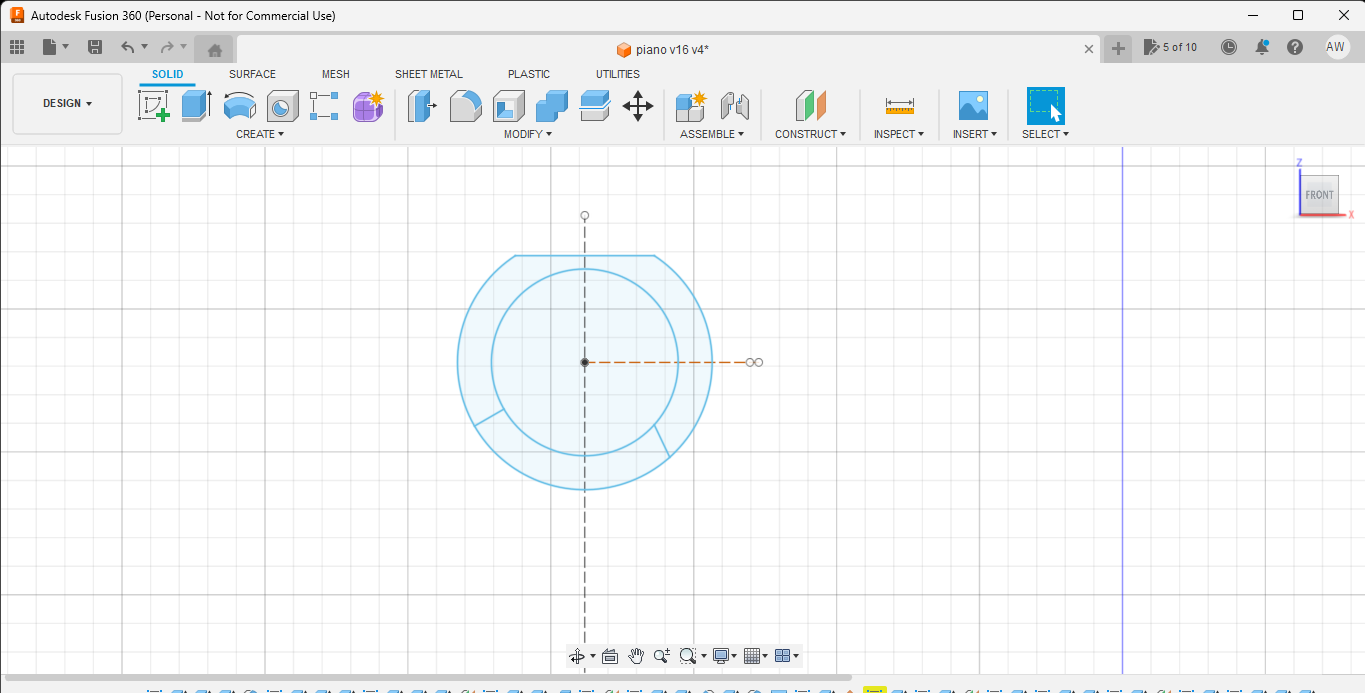The image size is (1365, 693).
Task: Switch to the SOLID tab
Action: (x=168, y=74)
